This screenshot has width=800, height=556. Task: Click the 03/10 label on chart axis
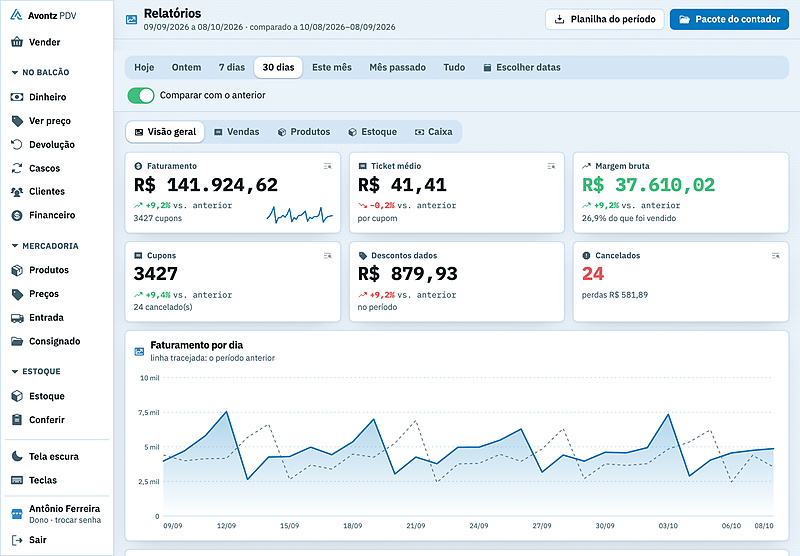tap(668, 525)
